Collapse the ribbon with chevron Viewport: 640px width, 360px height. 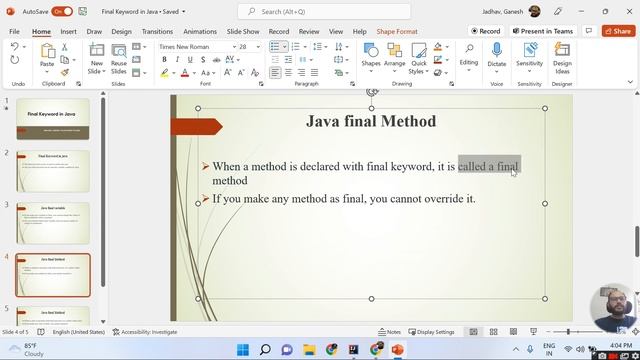point(630,82)
